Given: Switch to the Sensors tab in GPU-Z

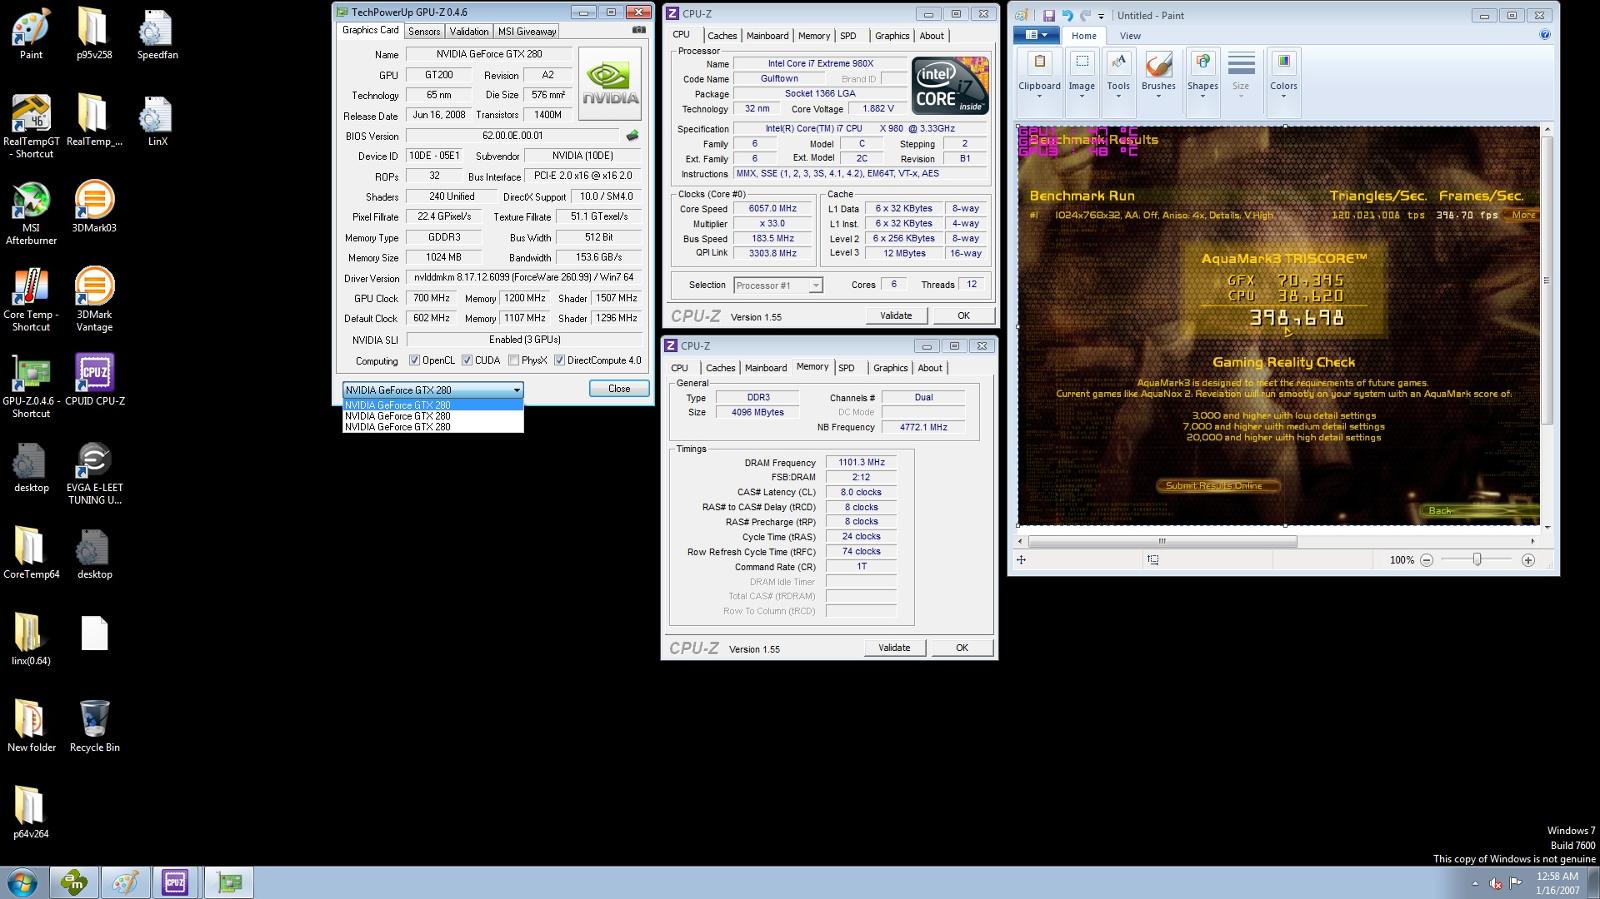Looking at the screenshot, I should (424, 31).
